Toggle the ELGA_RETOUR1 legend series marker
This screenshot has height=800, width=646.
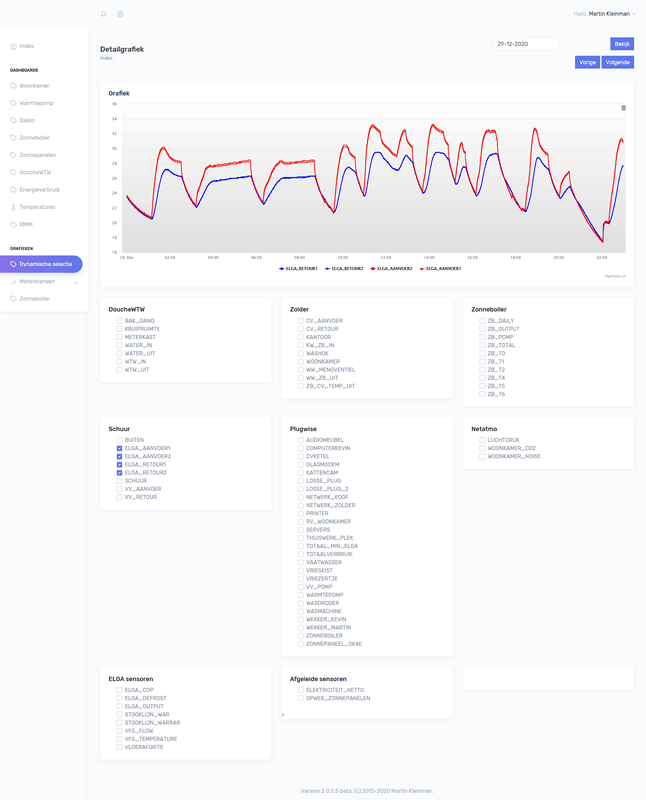(x=282, y=268)
